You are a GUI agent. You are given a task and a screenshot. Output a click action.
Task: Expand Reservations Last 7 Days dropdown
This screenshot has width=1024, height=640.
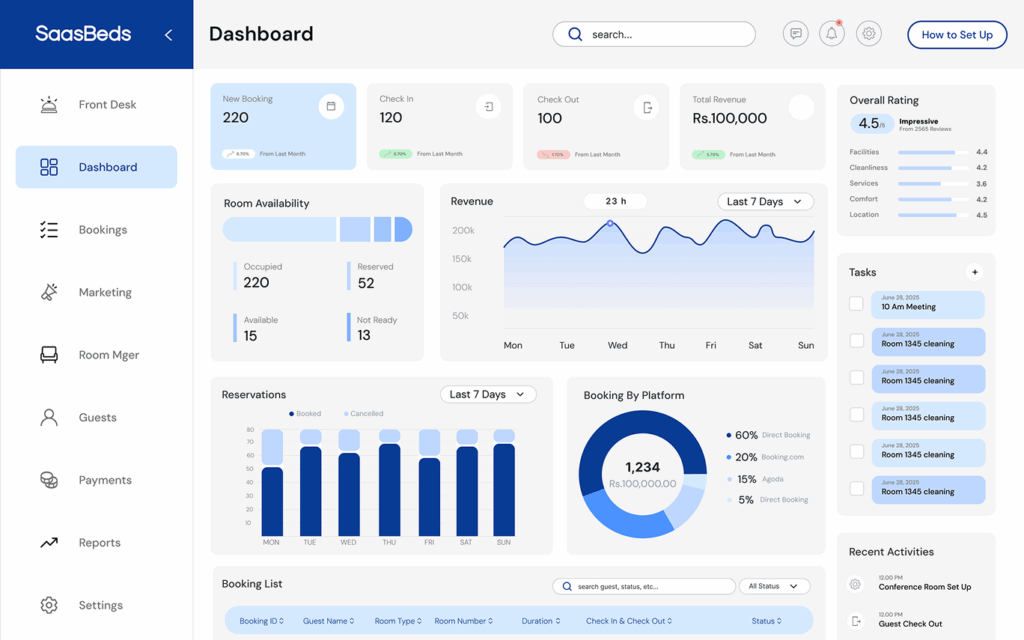tap(488, 395)
